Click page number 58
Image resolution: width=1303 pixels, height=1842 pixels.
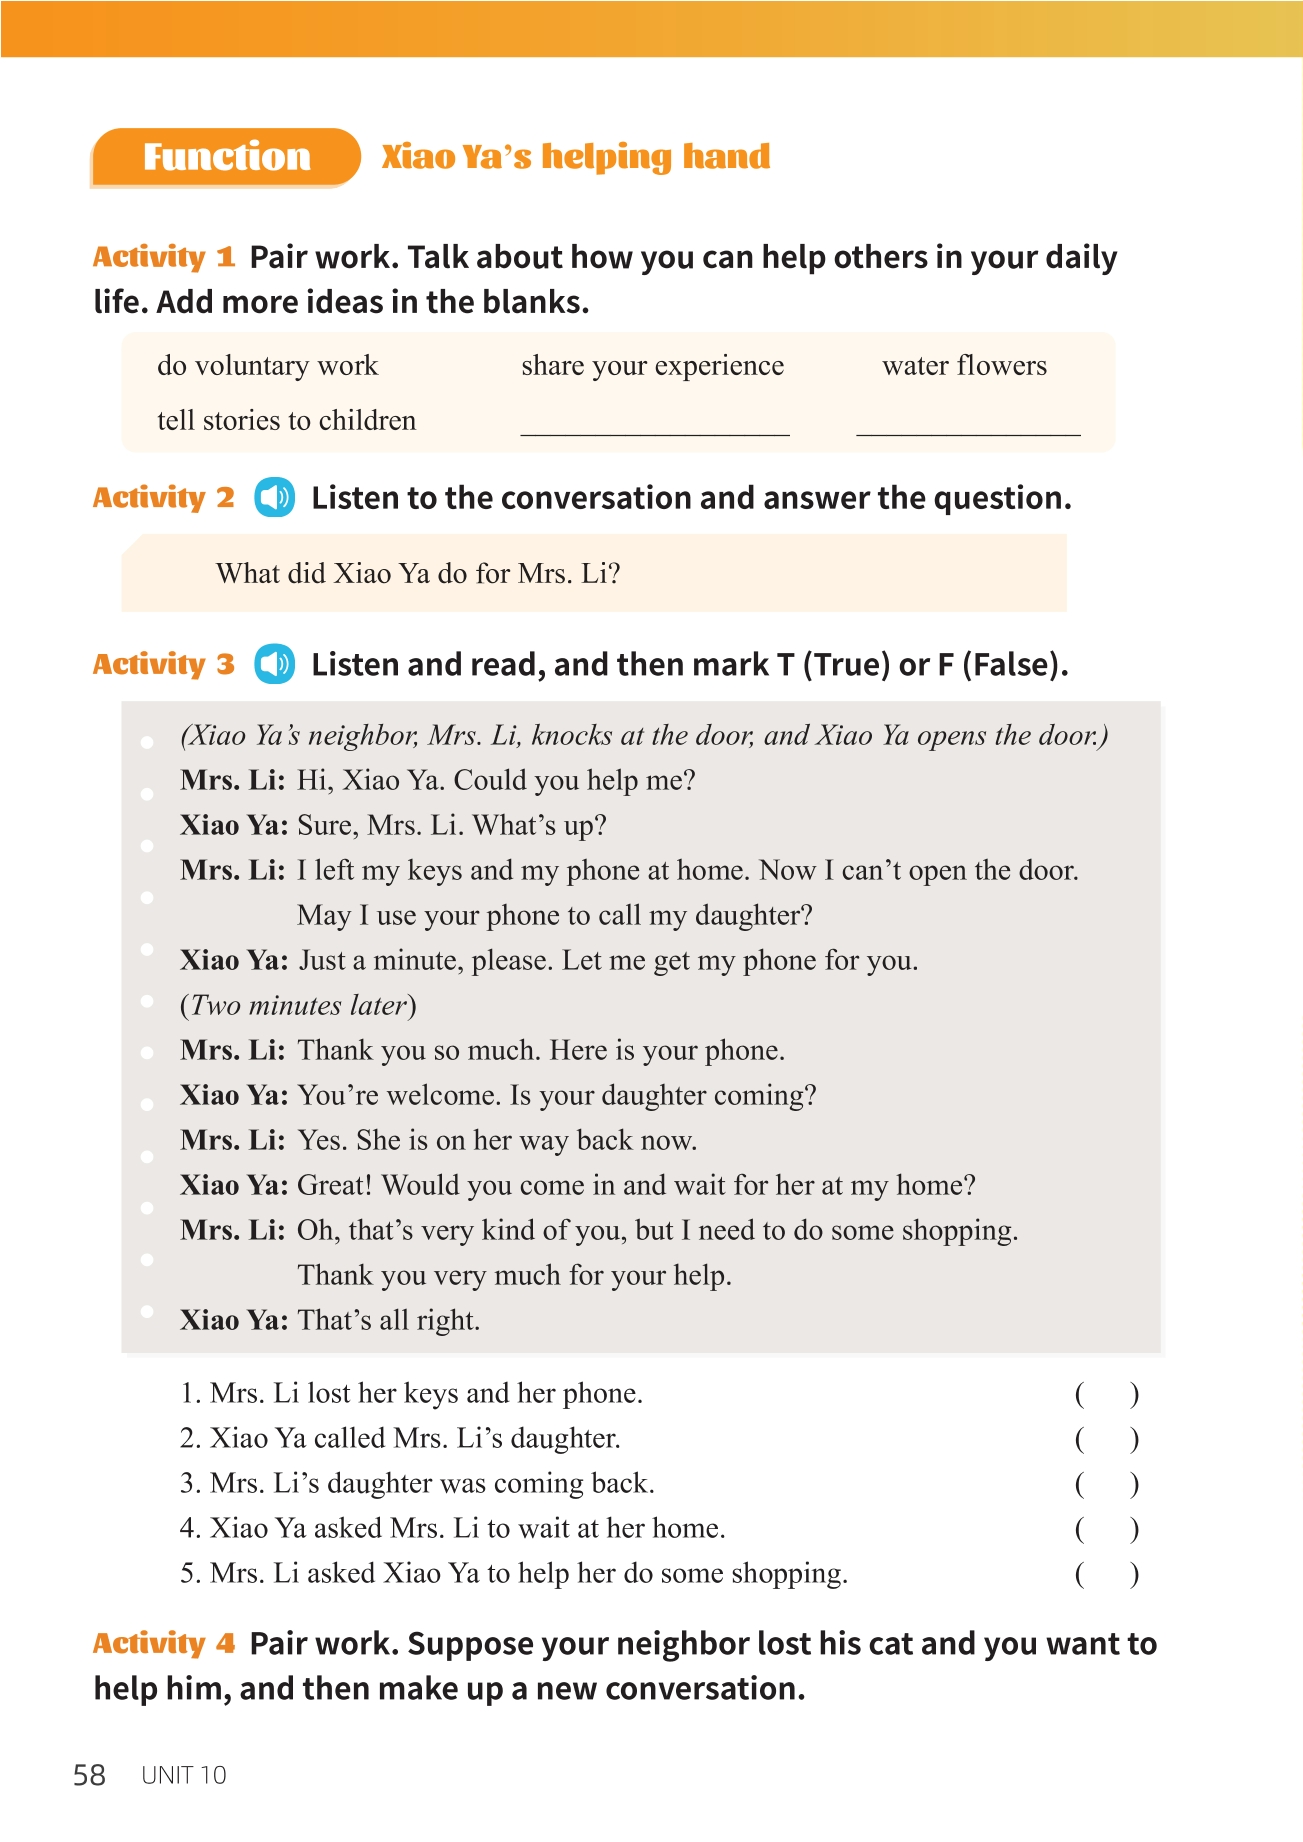click(x=89, y=1775)
